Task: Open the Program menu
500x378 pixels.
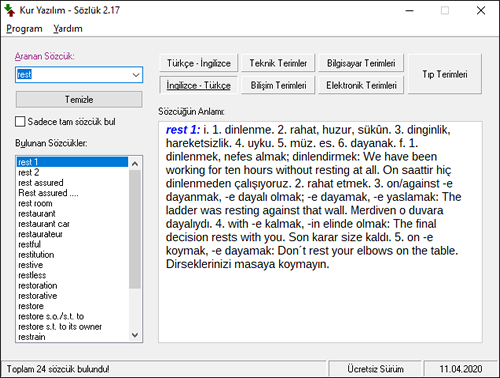Action: pos(24,29)
